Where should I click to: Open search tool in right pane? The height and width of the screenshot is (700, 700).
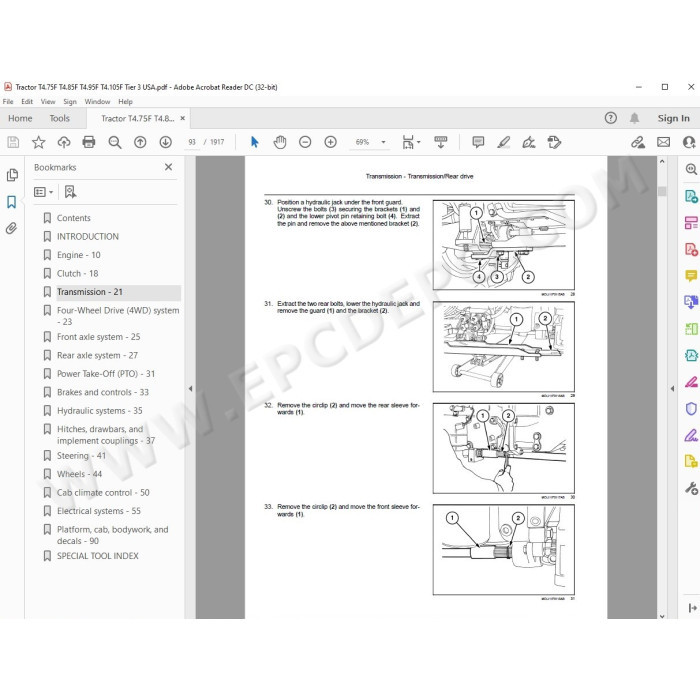tap(691, 169)
